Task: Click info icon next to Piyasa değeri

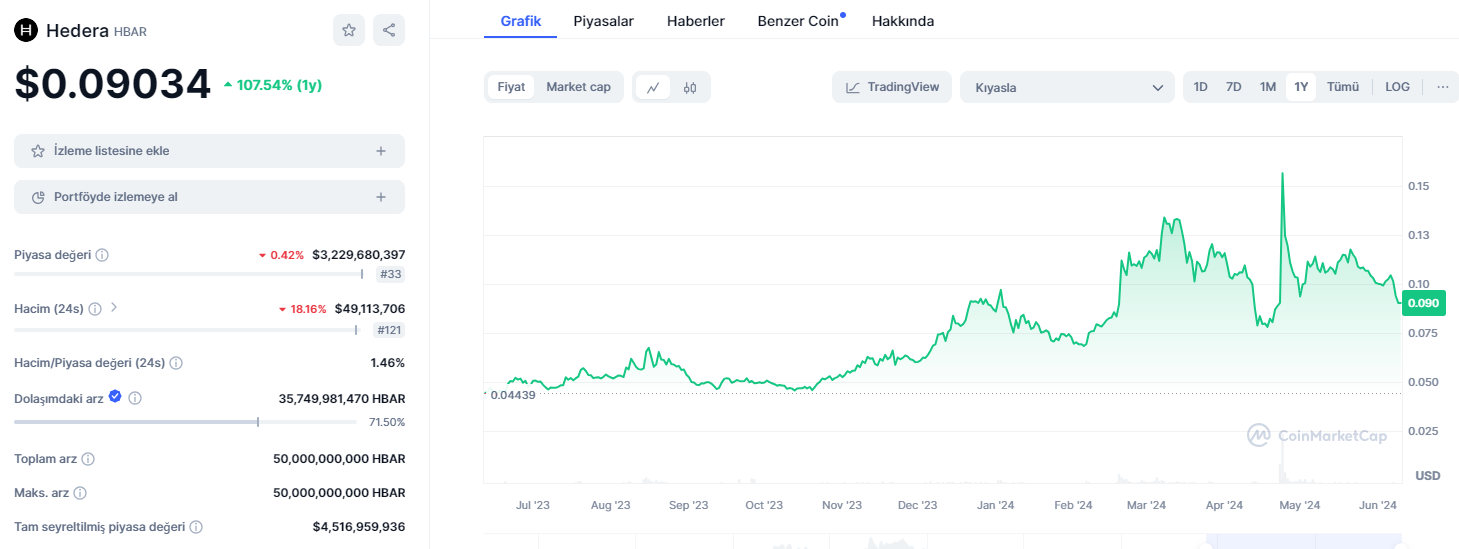Action: click(102, 255)
